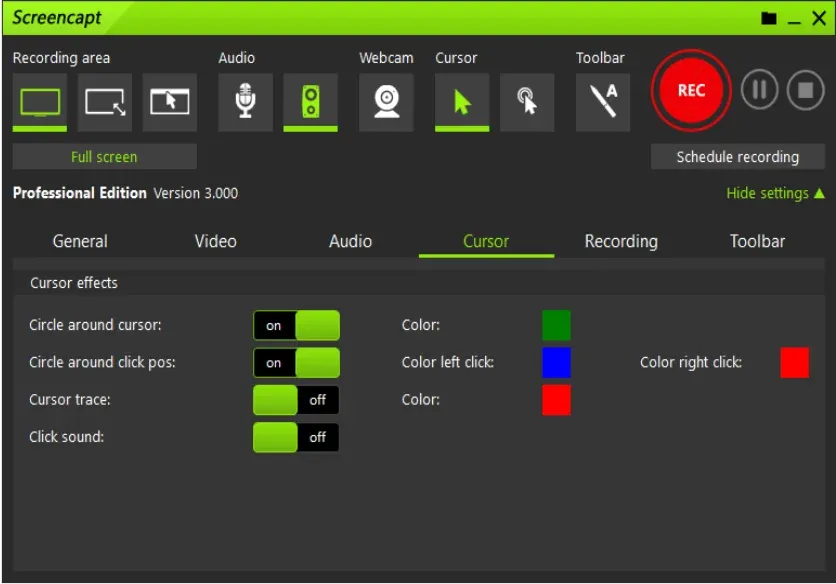Viewport: 836px width, 584px height.
Task: Select the Cursor settings tab
Action: click(x=486, y=242)
